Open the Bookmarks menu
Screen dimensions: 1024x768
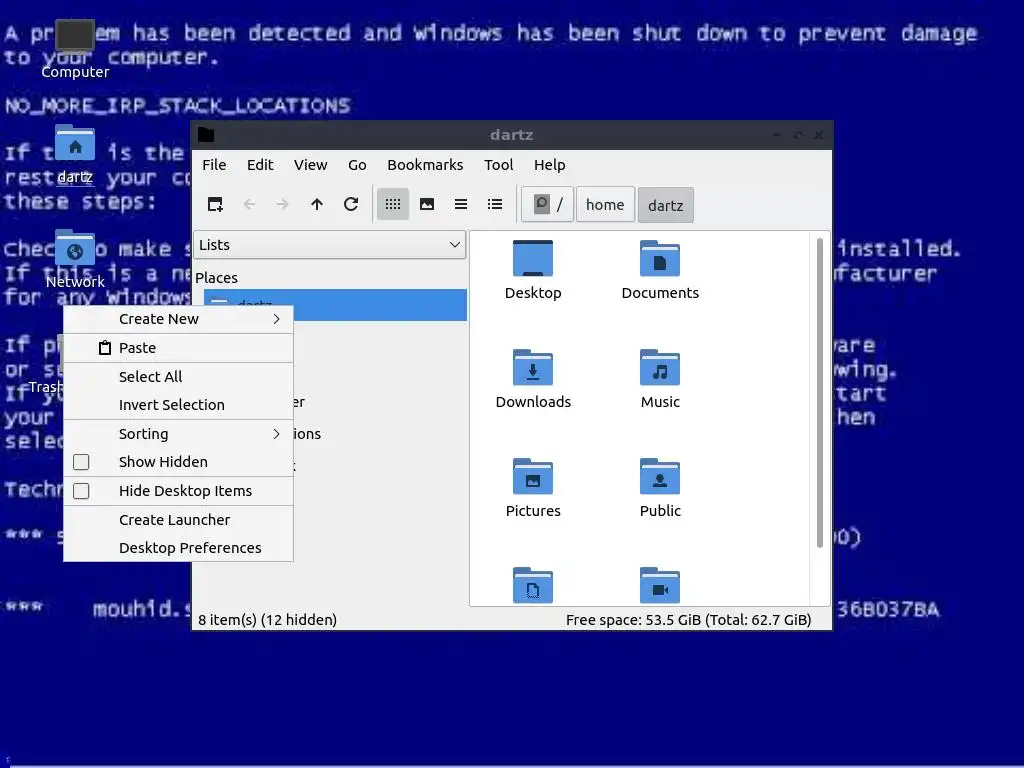point(425,165)
